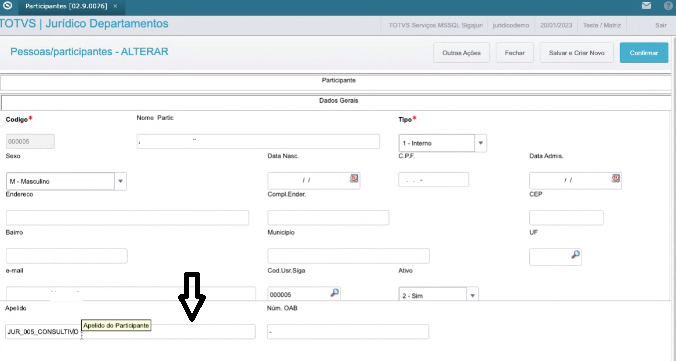Focus the CEP input field

(x=566, y=218)
